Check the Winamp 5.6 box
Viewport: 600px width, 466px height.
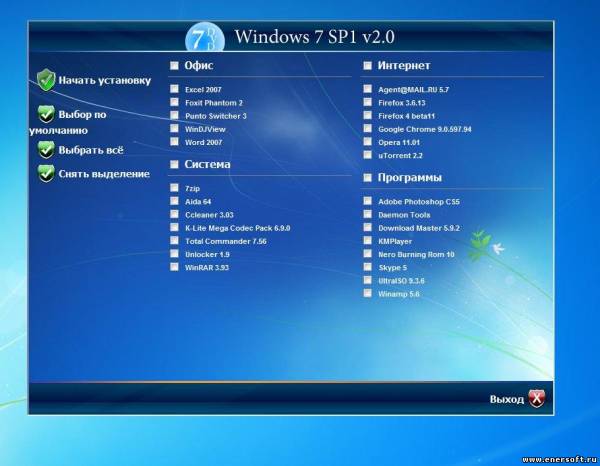coord(367,293)
